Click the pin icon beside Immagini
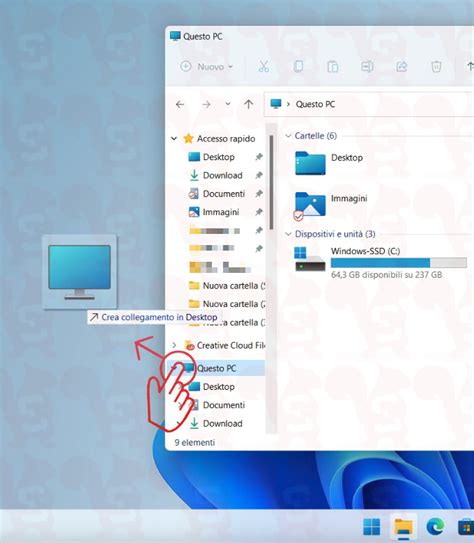 coord(259,212)
